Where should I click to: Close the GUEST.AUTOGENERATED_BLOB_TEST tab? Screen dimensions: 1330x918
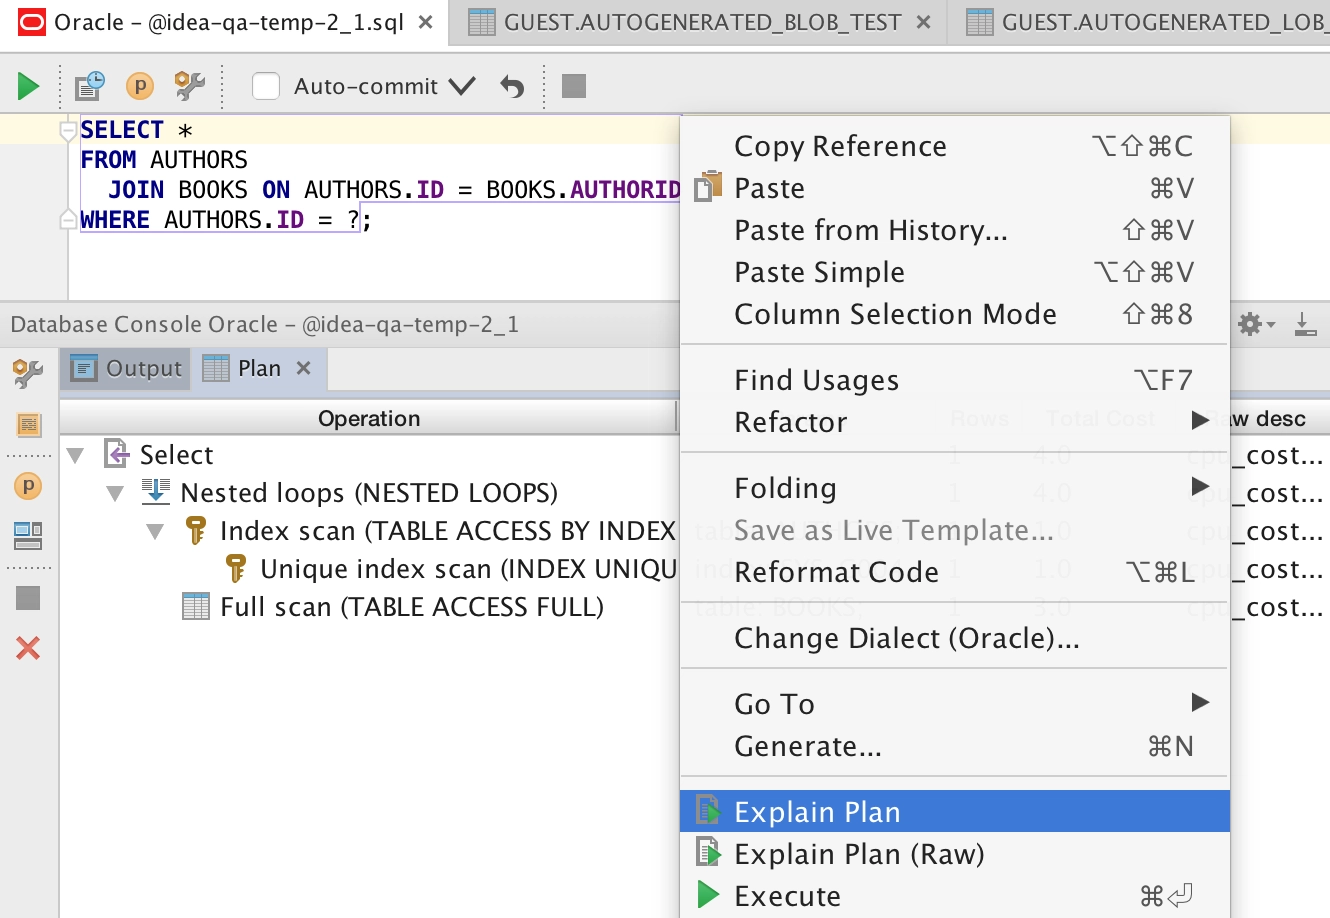[924, 22]
